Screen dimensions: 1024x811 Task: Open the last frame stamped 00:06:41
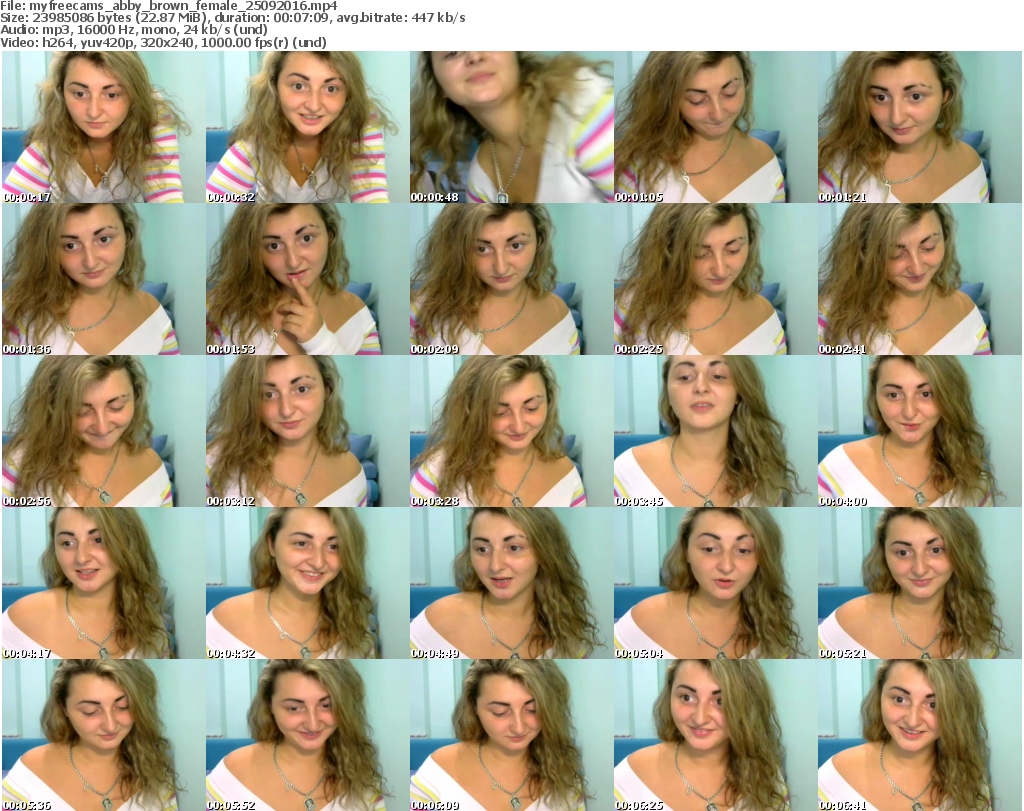tap(920, 735)
